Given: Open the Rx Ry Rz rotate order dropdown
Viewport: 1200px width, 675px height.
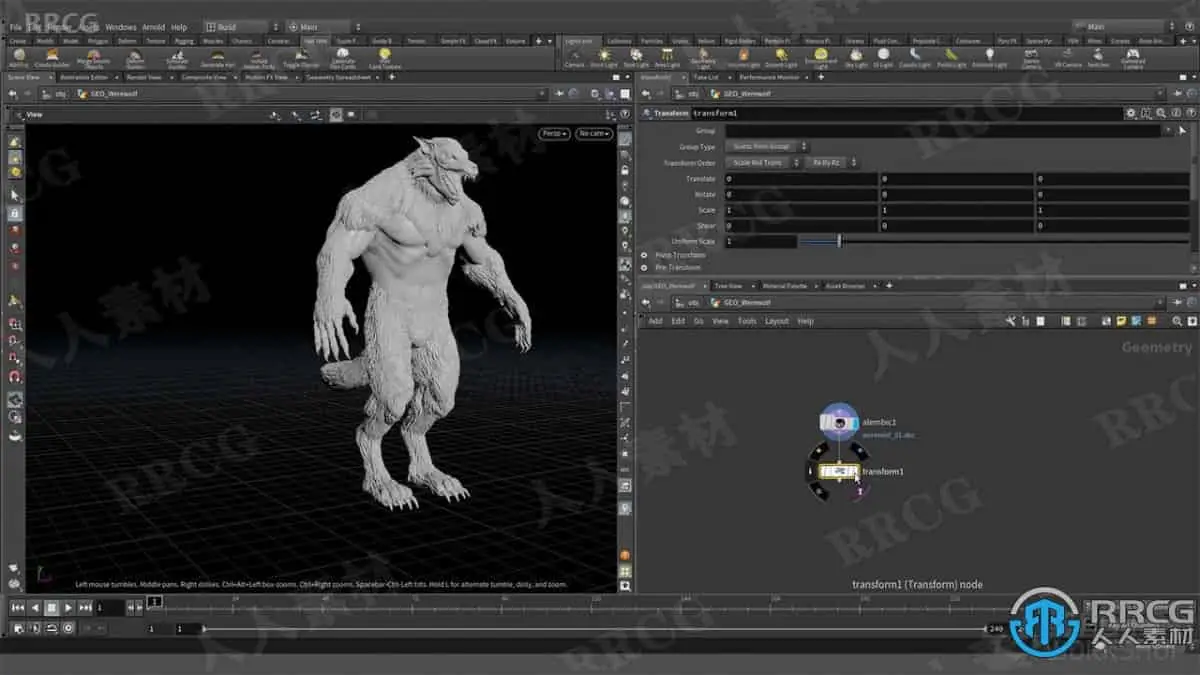Looking at the screenshot, I should click(832, 162).
